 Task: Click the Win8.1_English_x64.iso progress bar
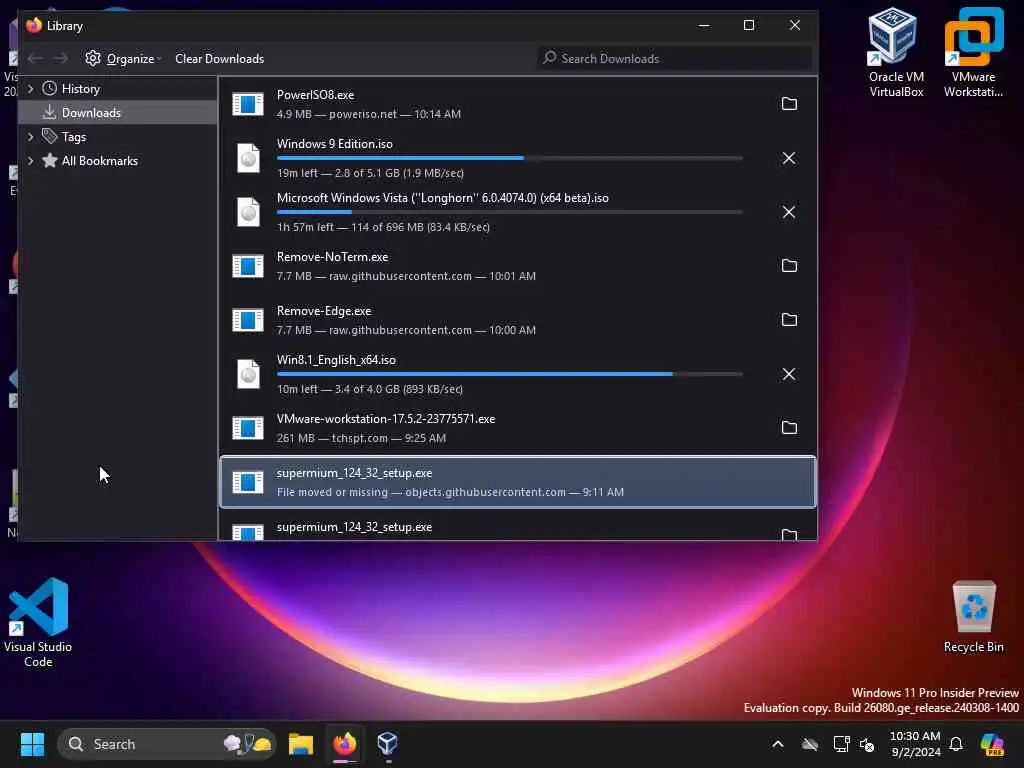pyautogui.click(x=509, y=374)
